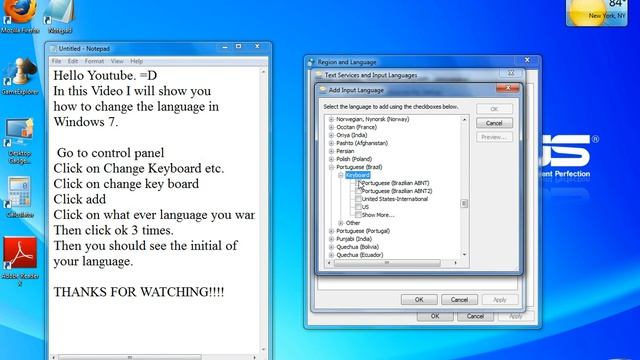Image resolution: width=640 pixels, height=360 pixels.
Task: Click Cancel in Region and Language window
Action: click(475, 316)
